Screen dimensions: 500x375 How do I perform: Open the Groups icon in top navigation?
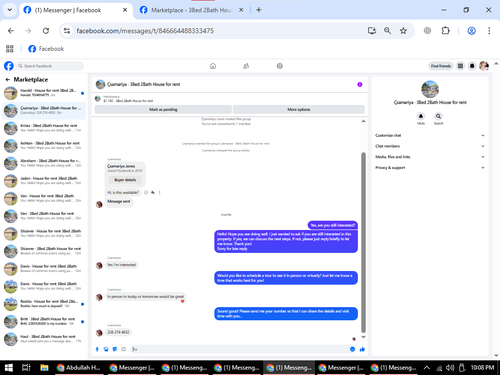coord(280,66)
